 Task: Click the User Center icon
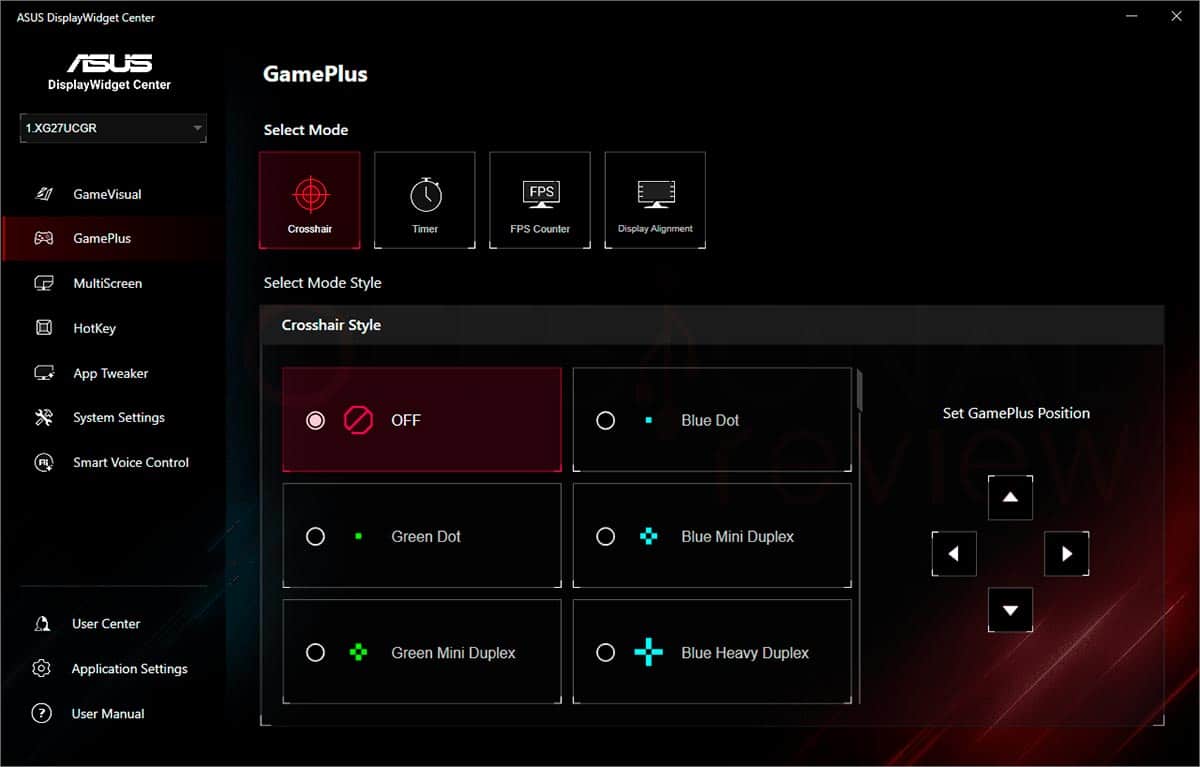(42, 624)
